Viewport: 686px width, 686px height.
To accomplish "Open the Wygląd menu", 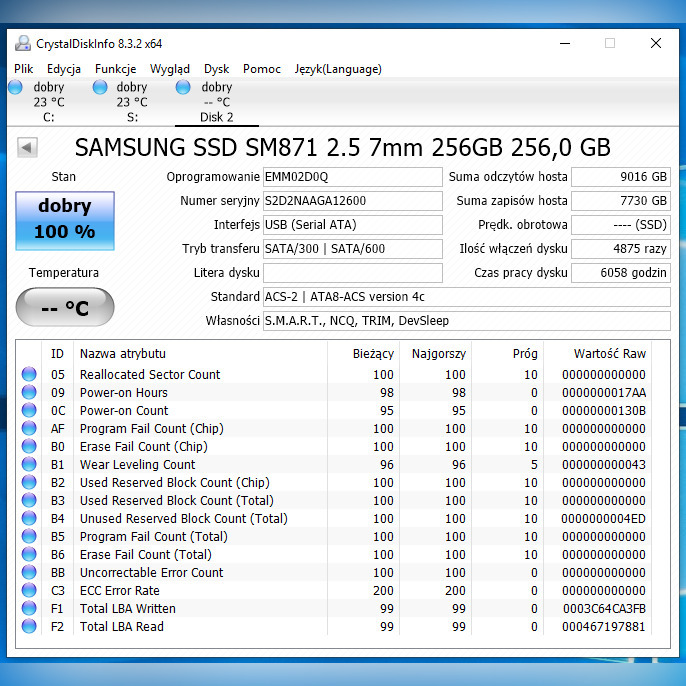I will coord(170,69).
